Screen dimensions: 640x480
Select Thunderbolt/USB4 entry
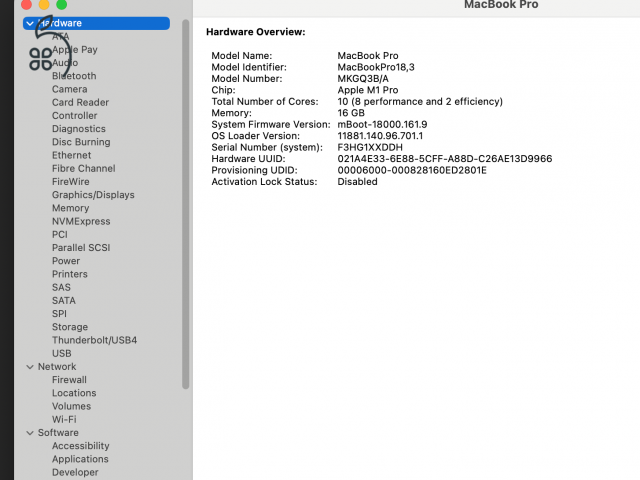[94, 340]
